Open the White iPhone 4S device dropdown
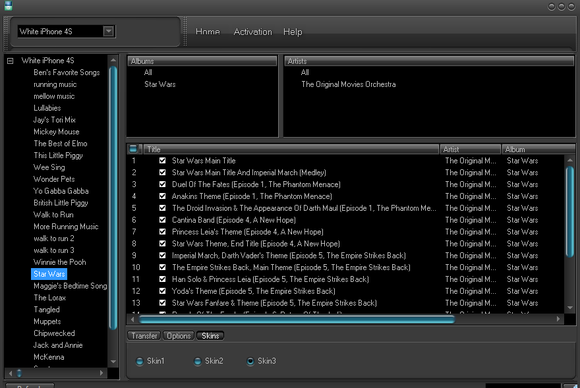Screen dimensions: 580x388 click(x=108, y=31)
